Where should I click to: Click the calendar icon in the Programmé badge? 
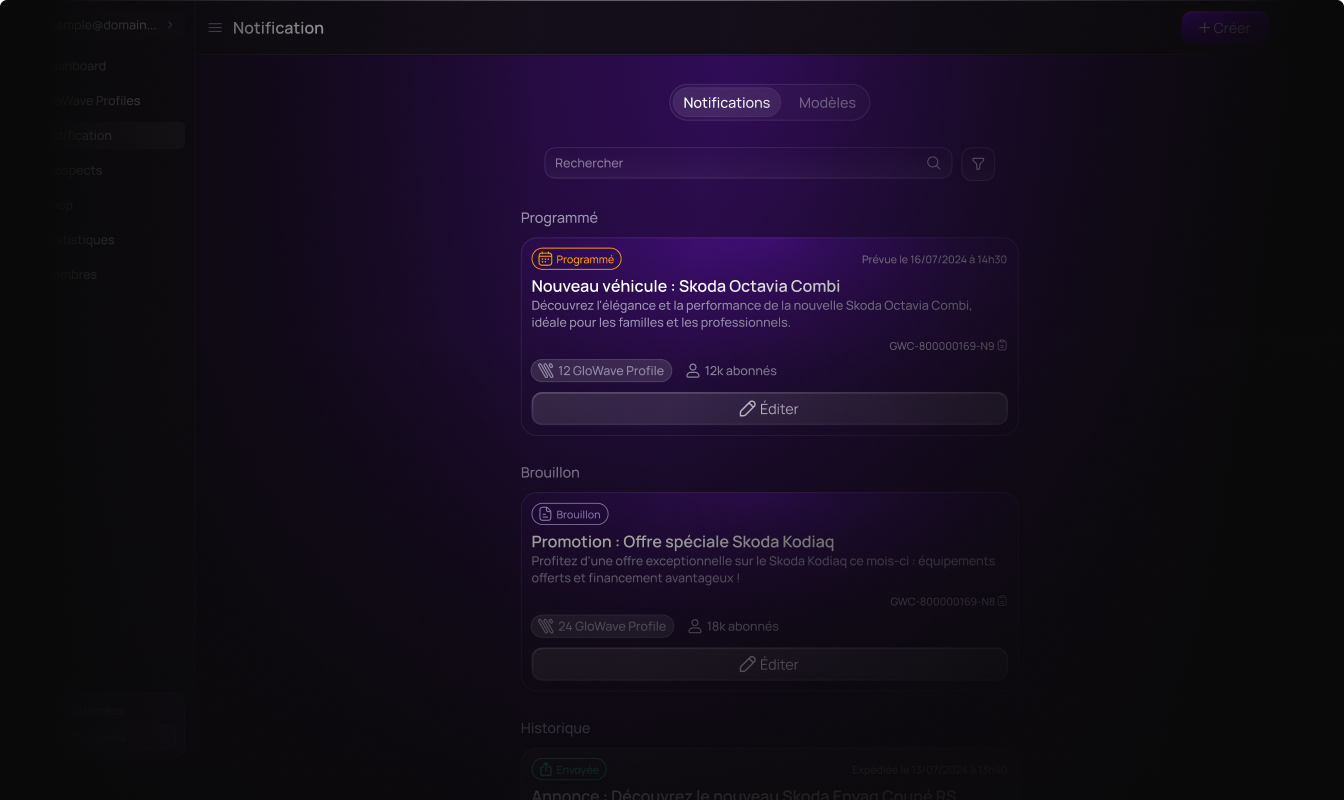(544, 258)
